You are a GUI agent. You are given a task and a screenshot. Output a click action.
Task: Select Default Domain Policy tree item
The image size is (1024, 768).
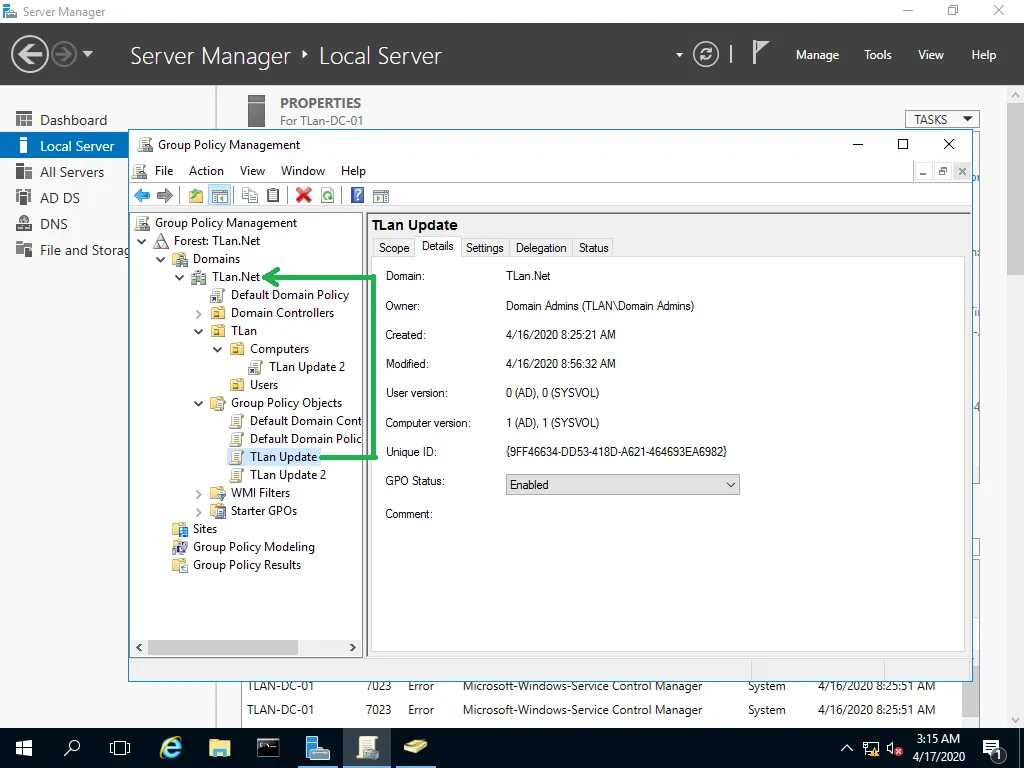click(x=289, y=295)
